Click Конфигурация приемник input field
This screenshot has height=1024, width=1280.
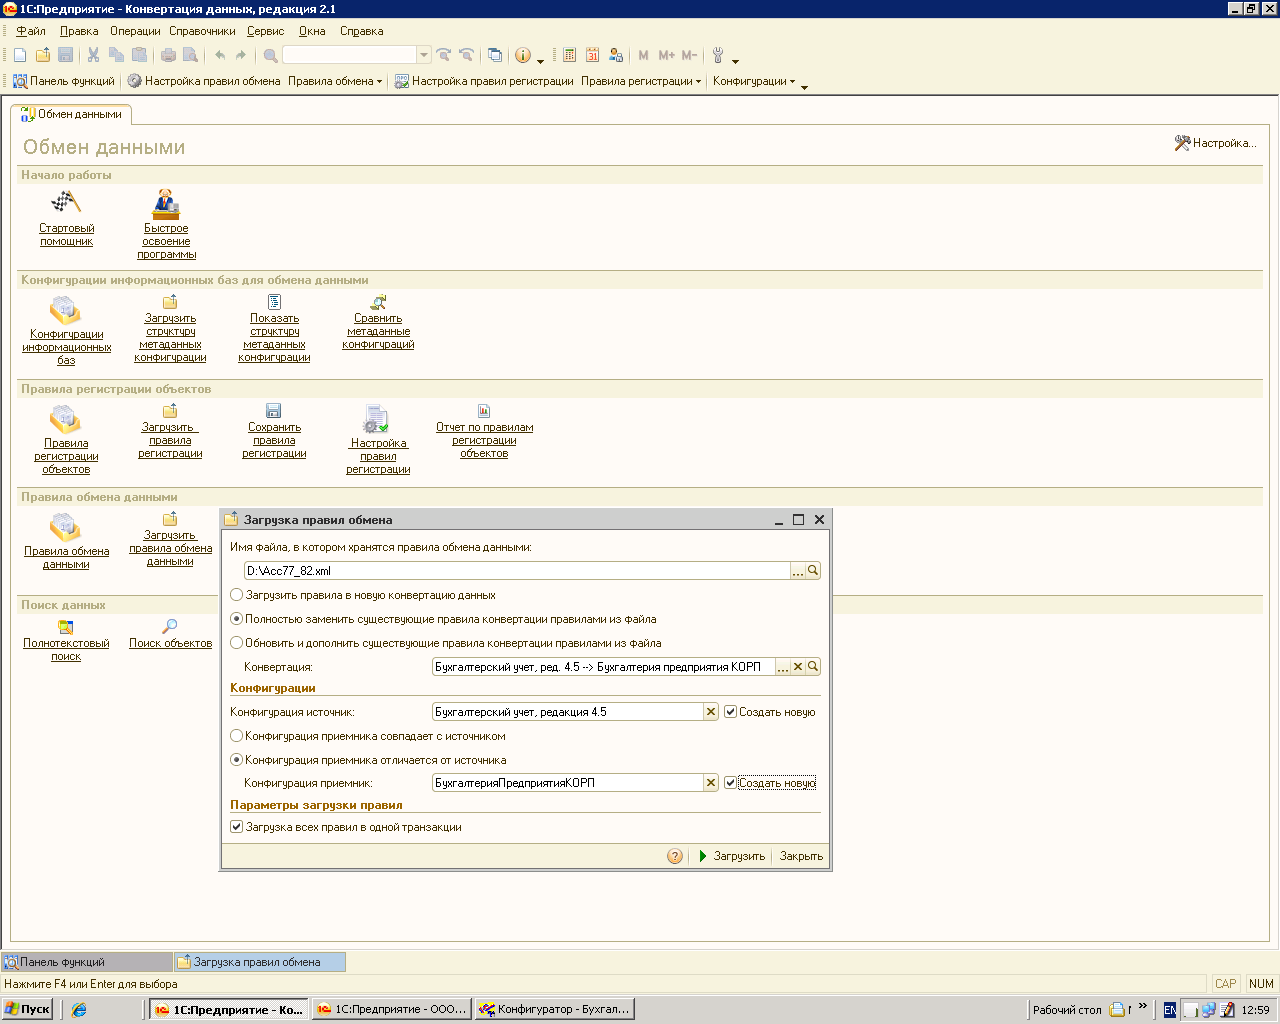tap(568, 783)
